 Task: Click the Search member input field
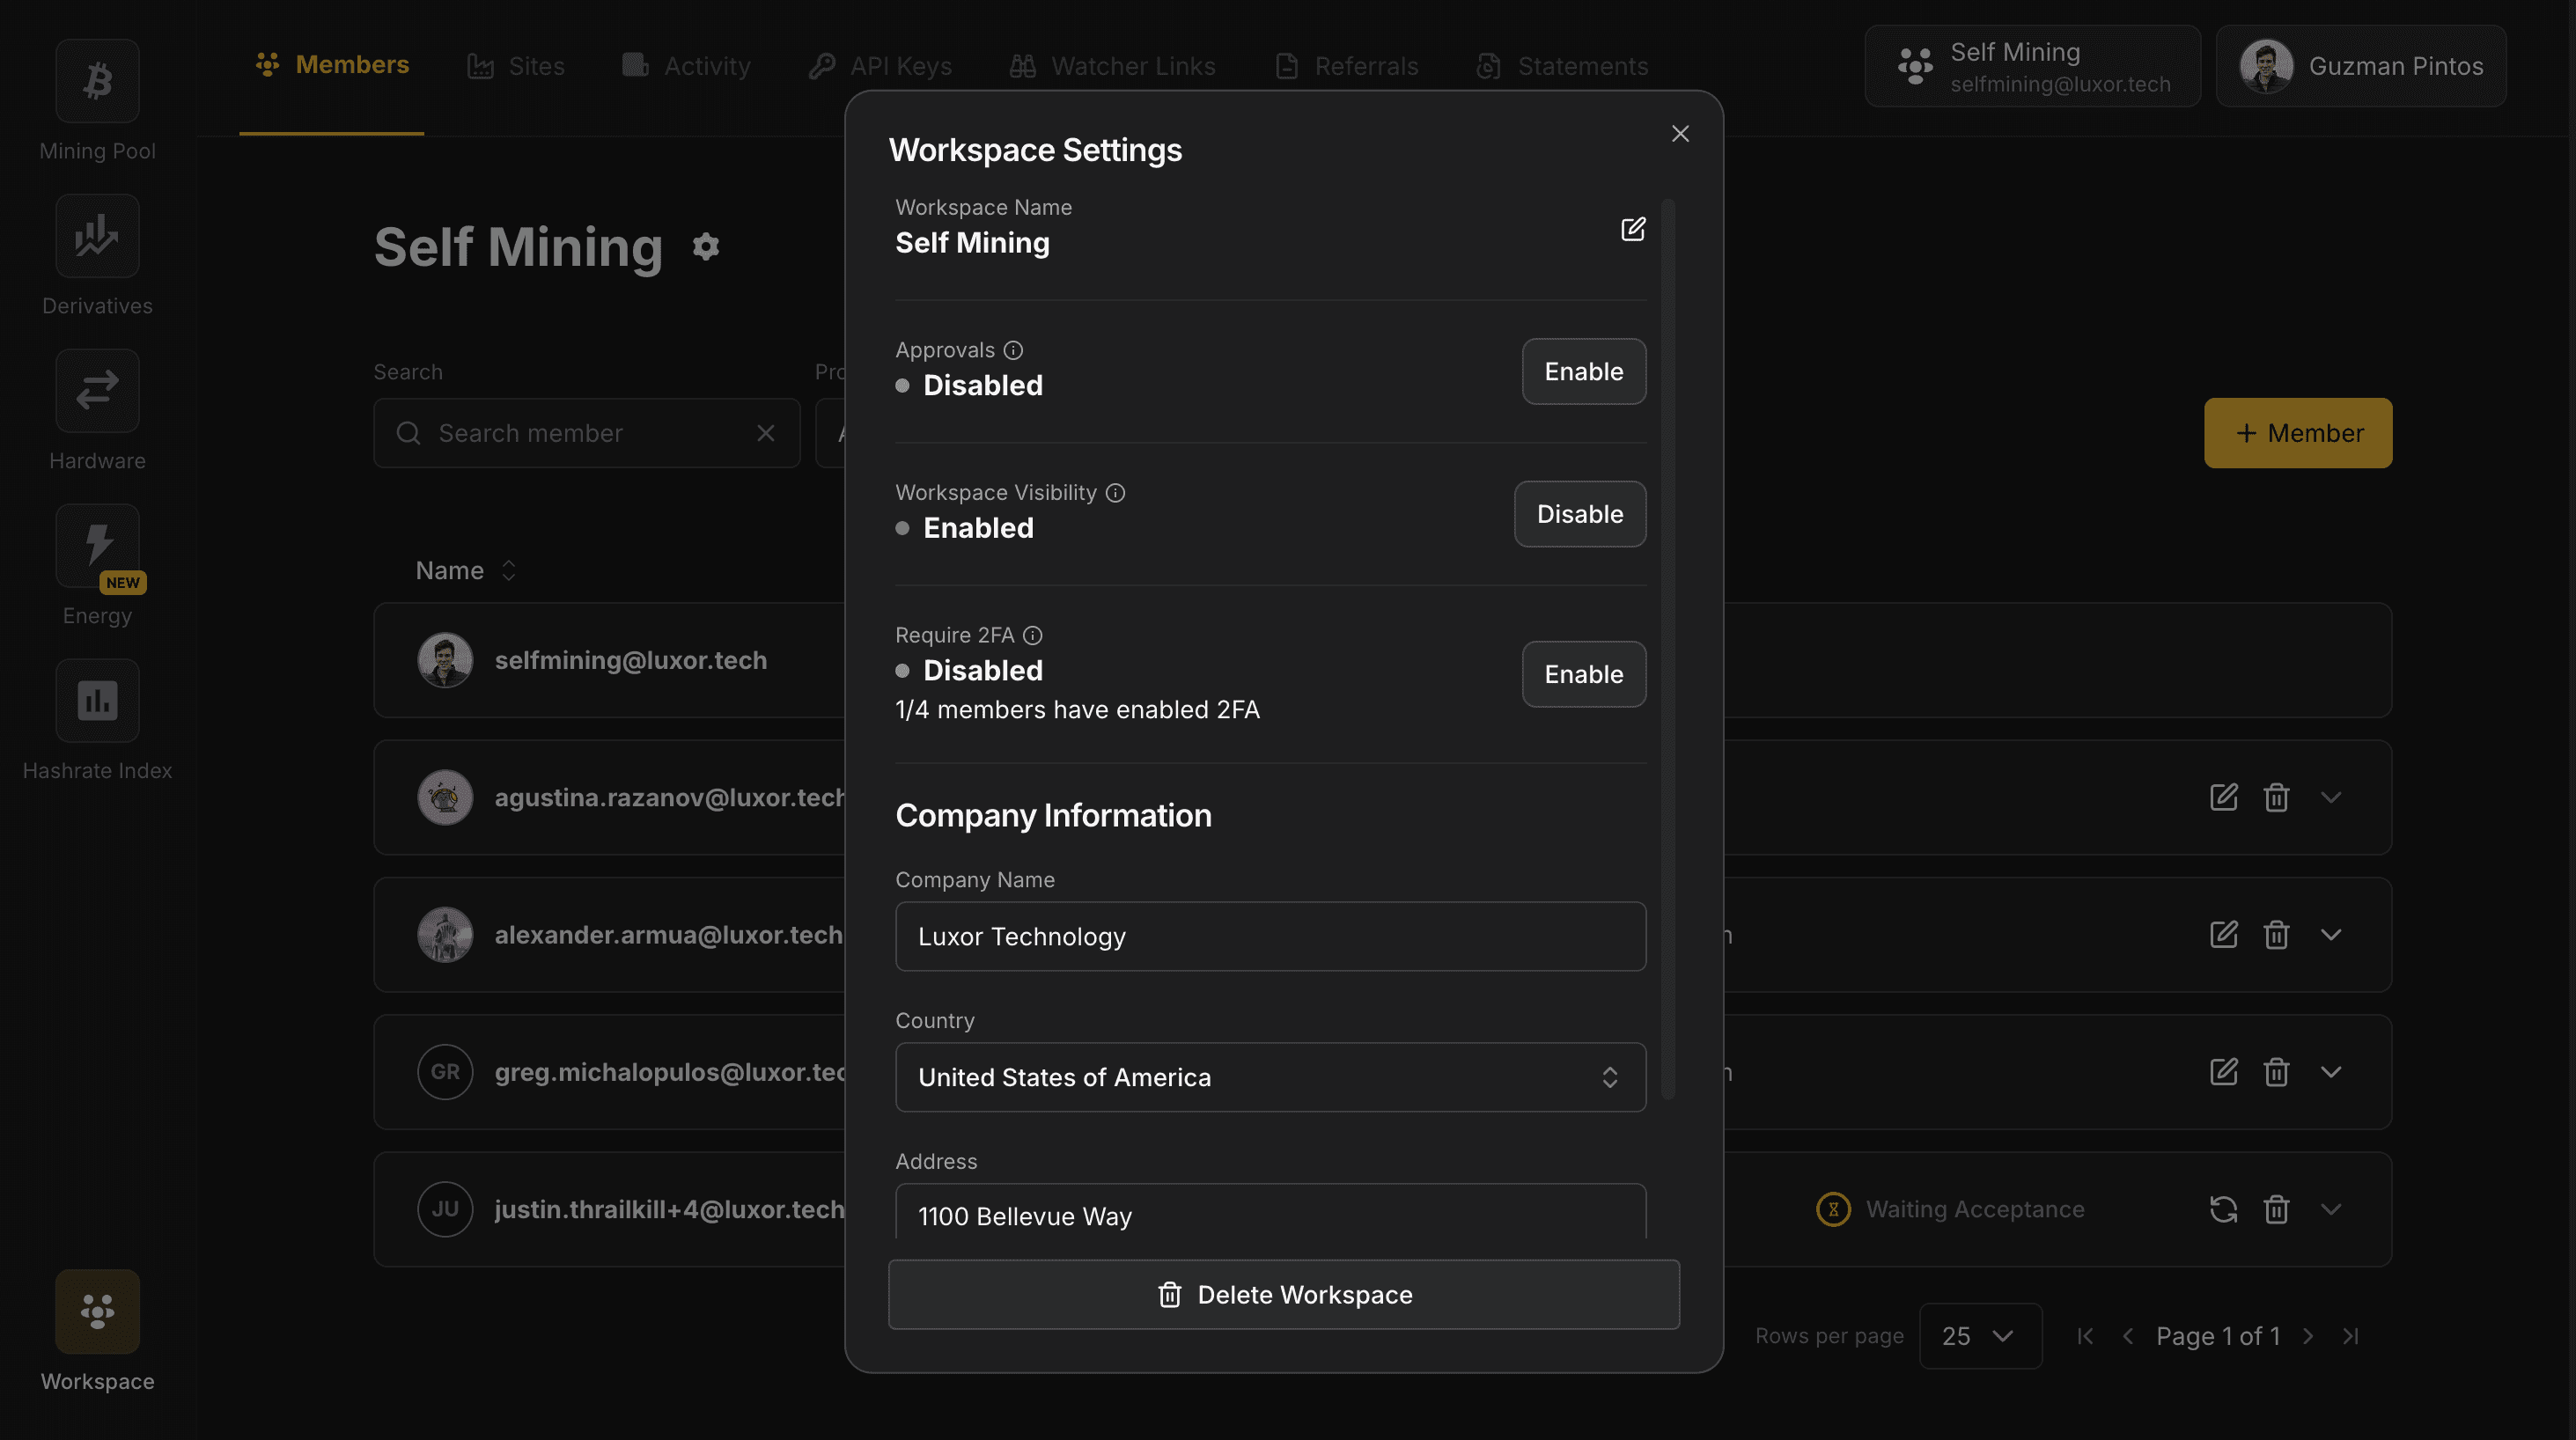click(x=586, y=433)
